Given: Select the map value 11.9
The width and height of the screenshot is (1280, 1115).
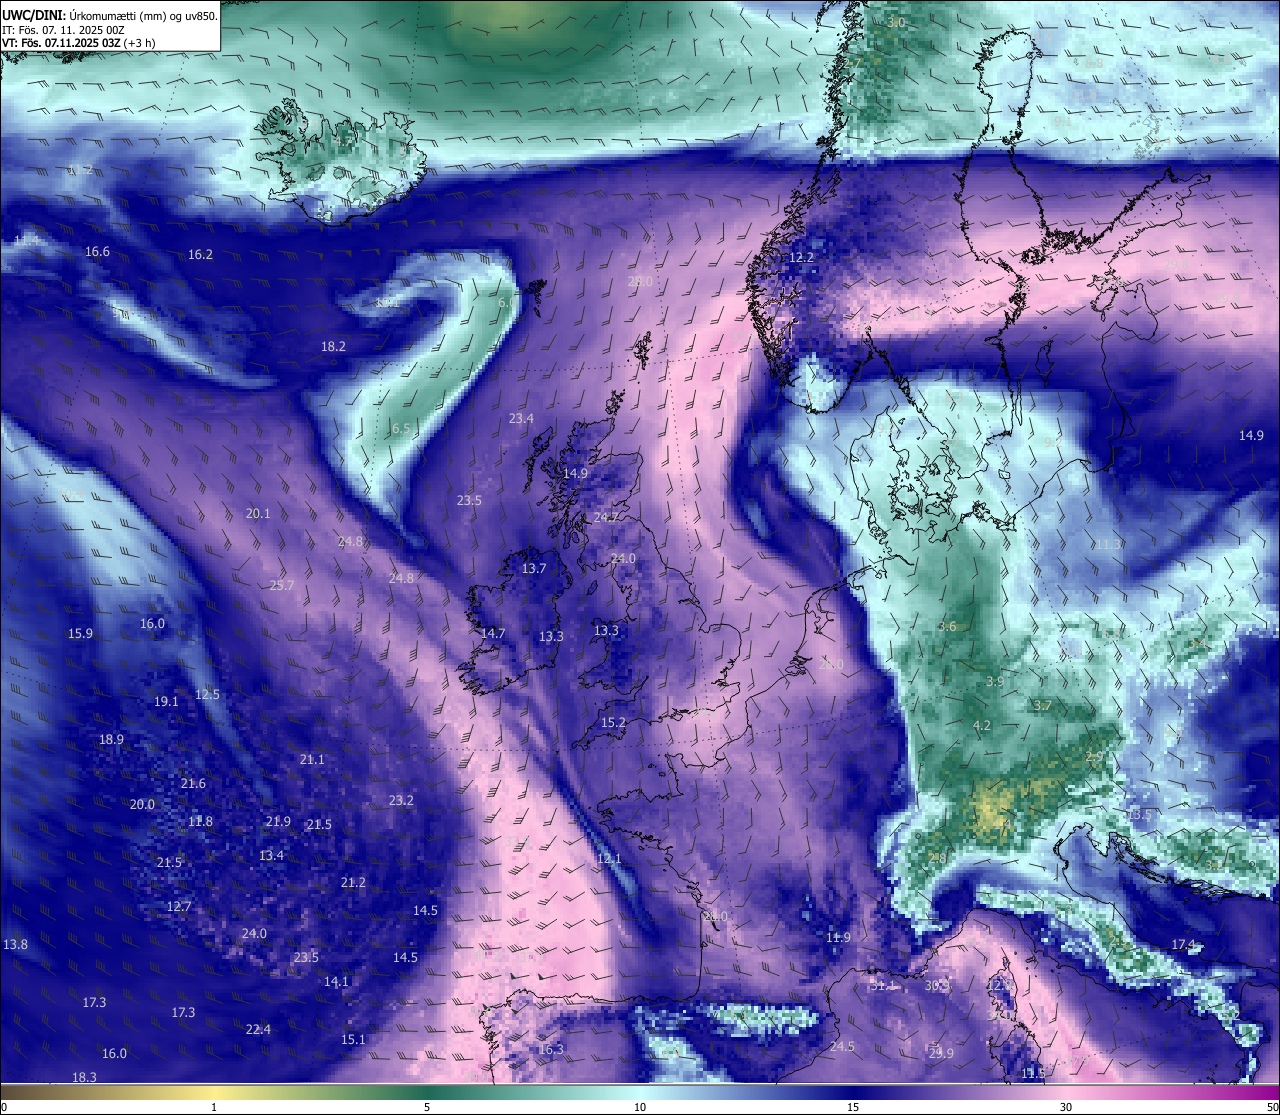Looking at the screenshot, I should click(838, 938).
